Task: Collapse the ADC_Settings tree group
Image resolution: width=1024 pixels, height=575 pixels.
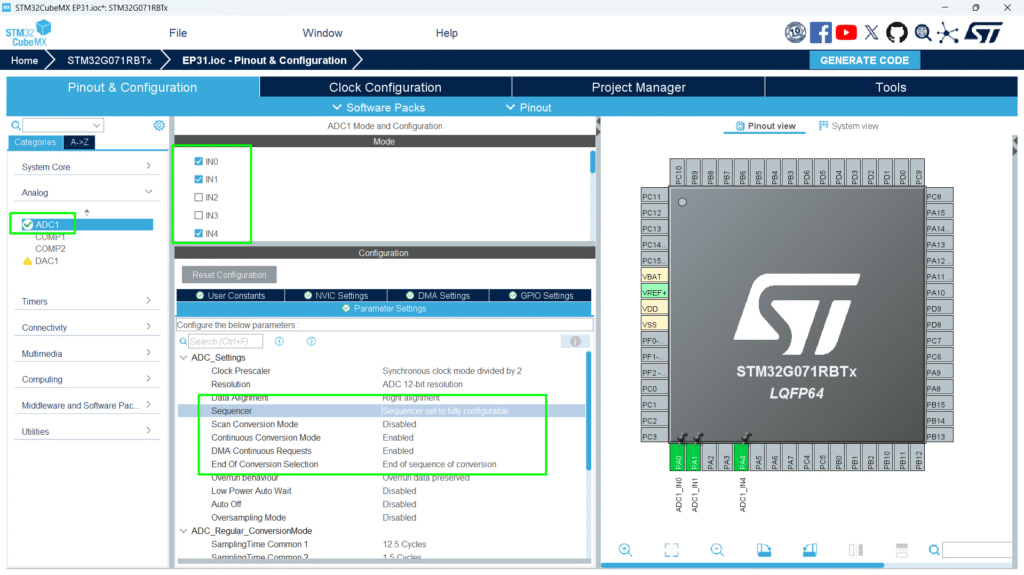Action: [183, 358]
